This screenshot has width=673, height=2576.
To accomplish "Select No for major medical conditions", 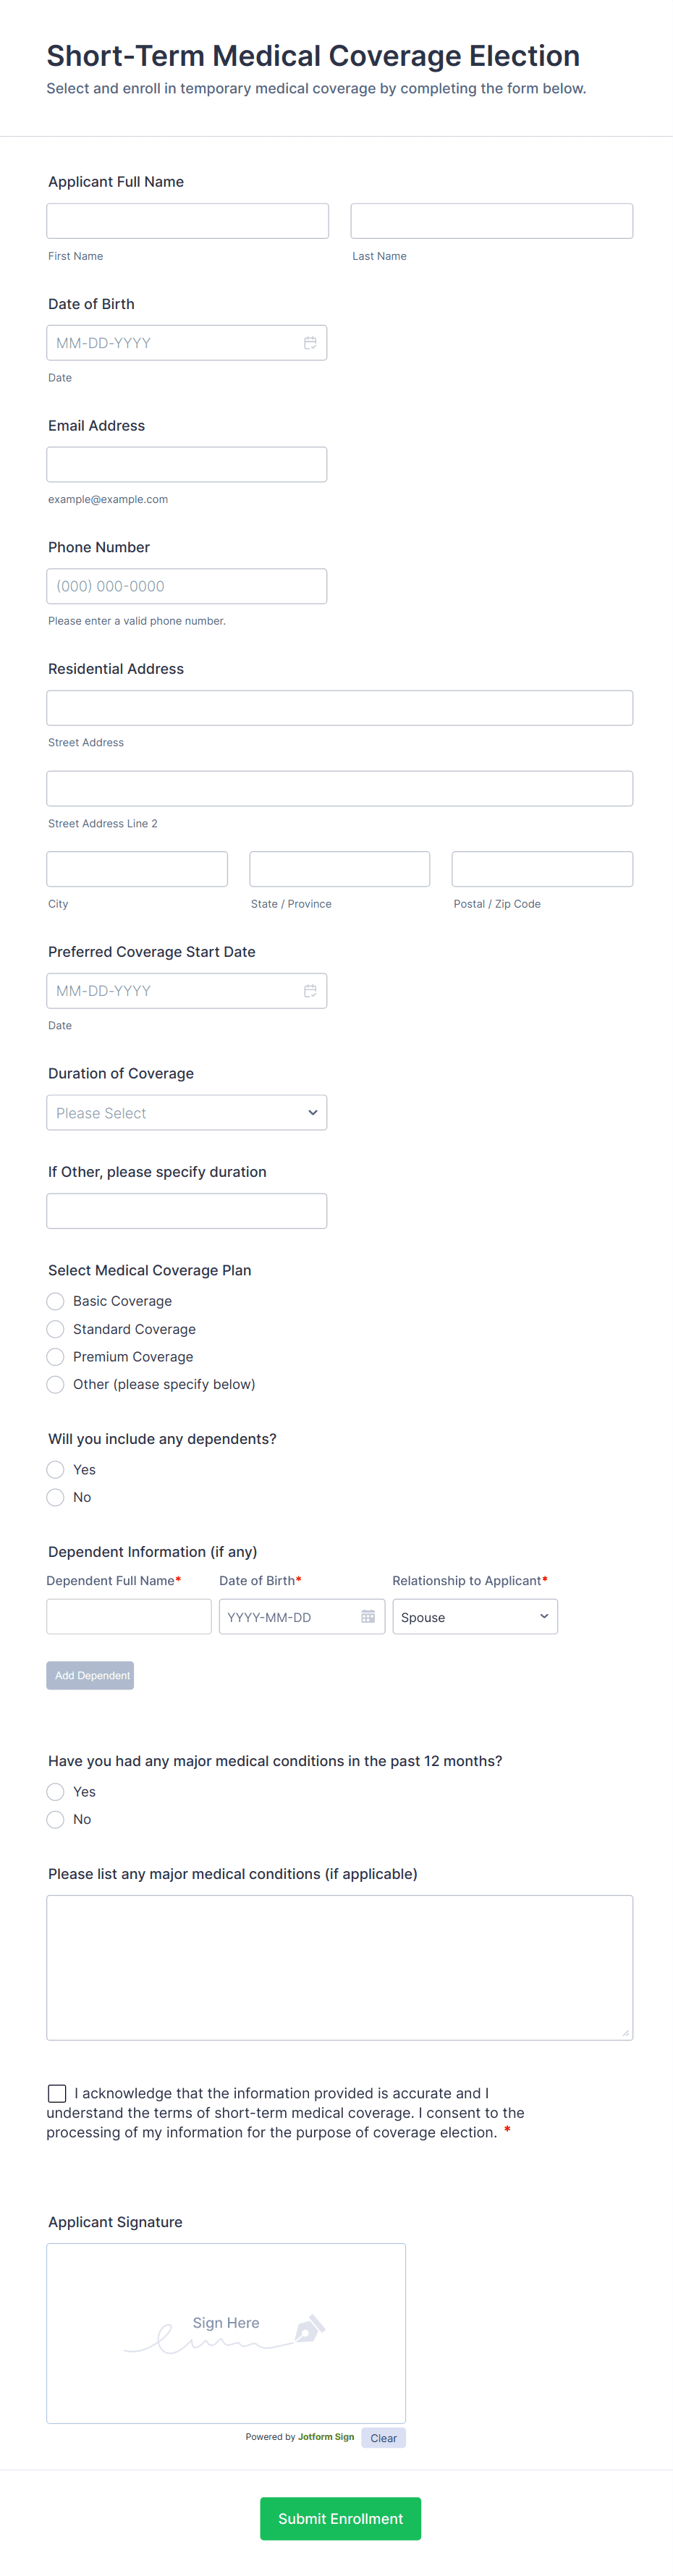I will (55, 1819).
